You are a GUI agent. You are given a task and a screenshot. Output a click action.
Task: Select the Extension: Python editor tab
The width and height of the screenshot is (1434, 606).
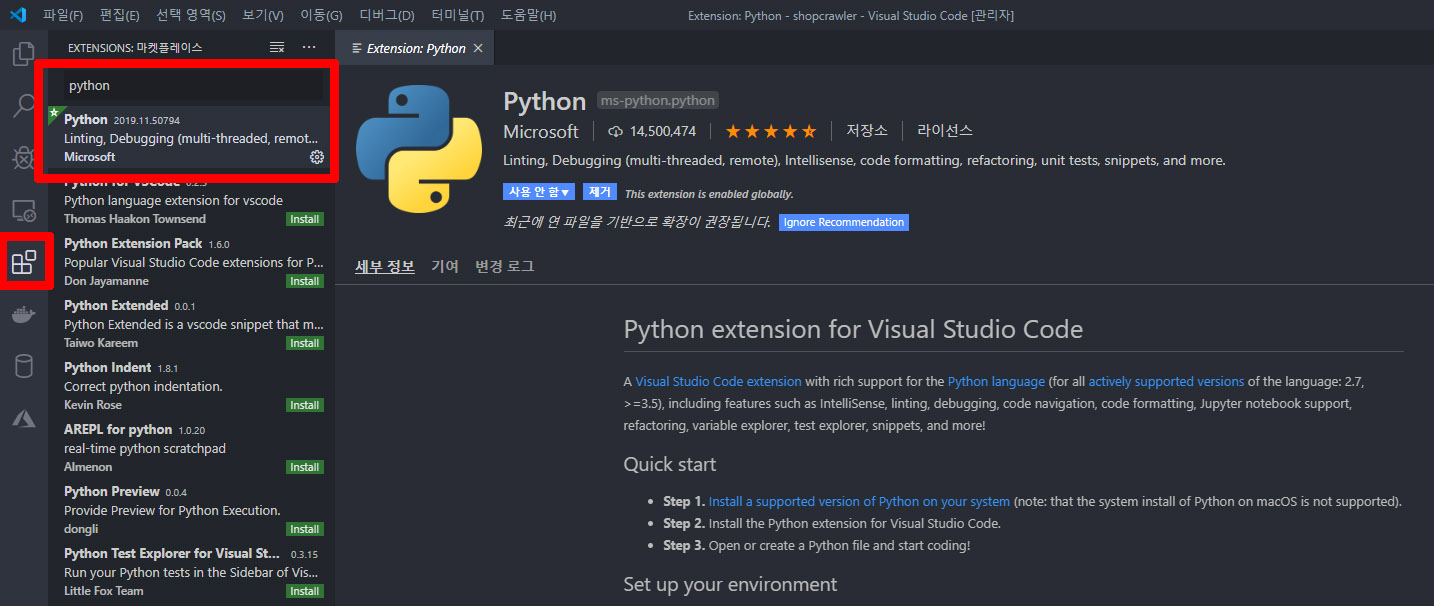pyautogui.click(x=414, y=48)
